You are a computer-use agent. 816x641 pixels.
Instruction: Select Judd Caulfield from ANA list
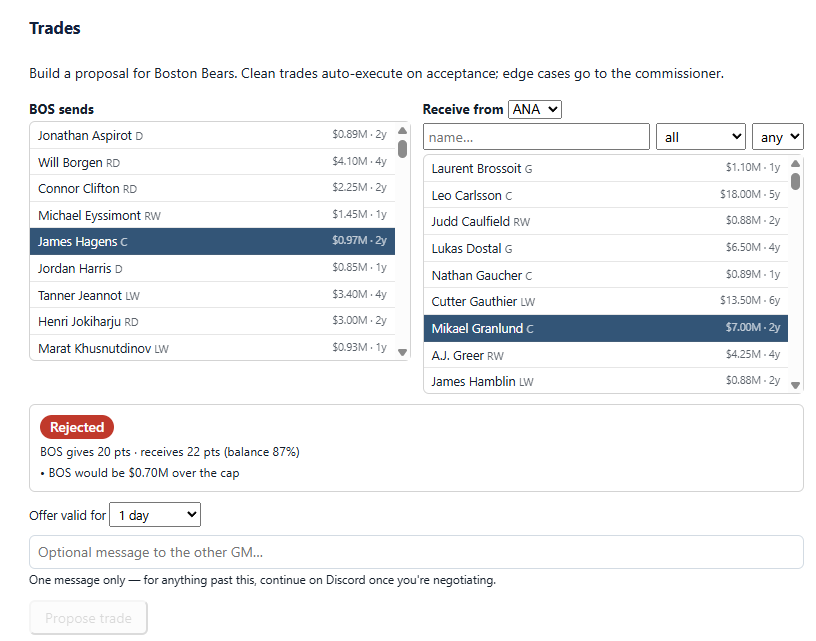coord(606,221)
